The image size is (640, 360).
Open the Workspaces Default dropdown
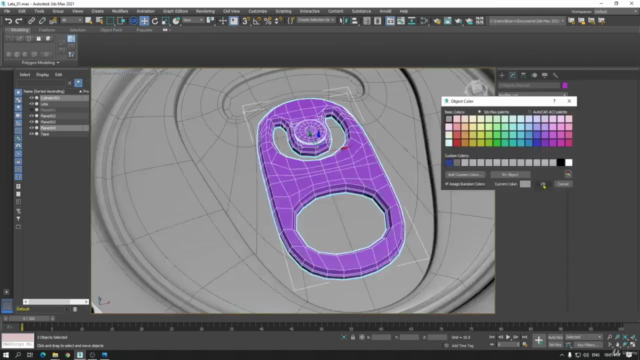tap(616, 11)
